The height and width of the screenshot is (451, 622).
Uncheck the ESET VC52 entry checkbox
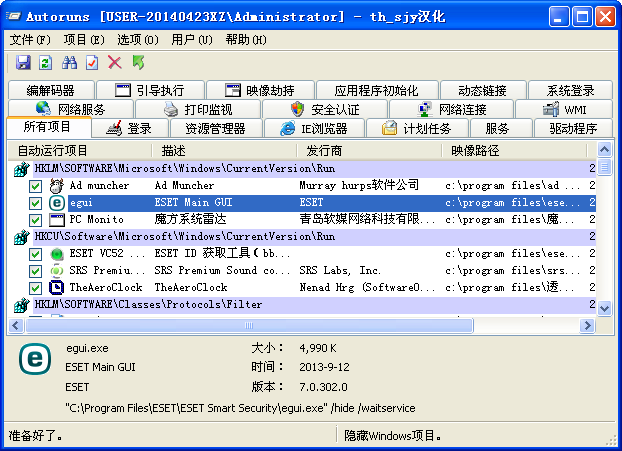click(x=35, y=254)
